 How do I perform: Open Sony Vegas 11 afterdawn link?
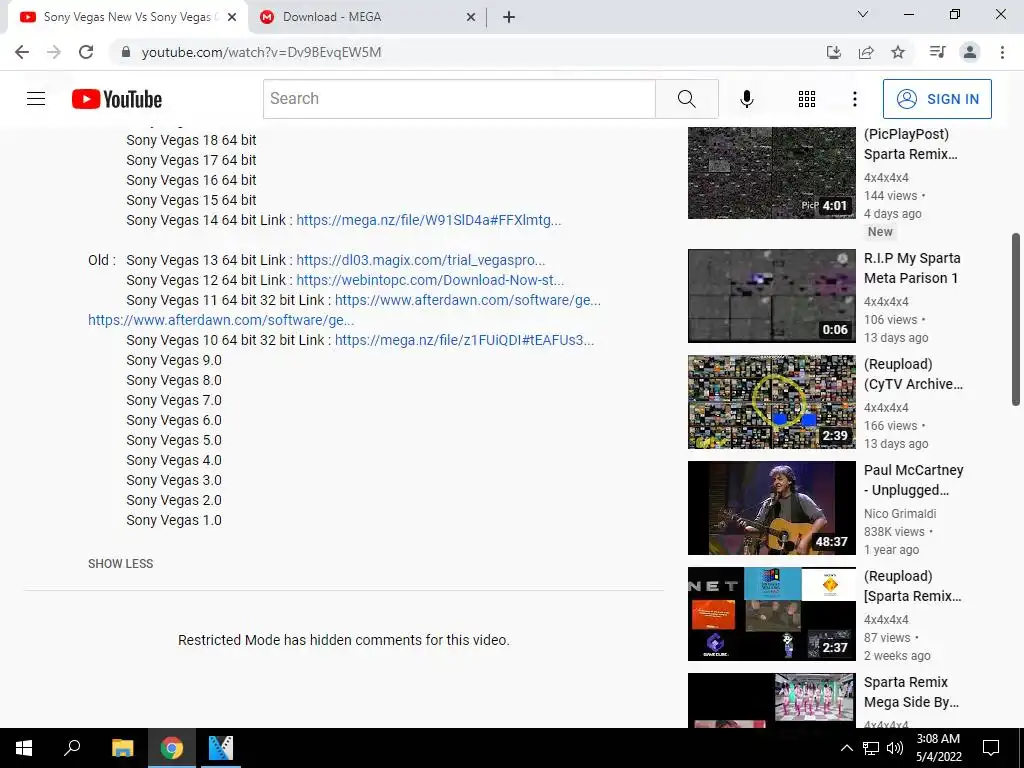pyautogui.click(x=468, y=300)
